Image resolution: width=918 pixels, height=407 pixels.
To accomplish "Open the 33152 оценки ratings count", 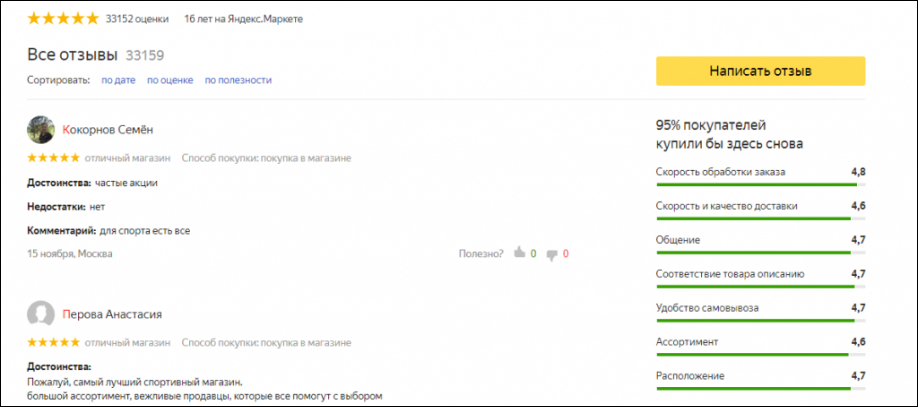I will (138, 19).
